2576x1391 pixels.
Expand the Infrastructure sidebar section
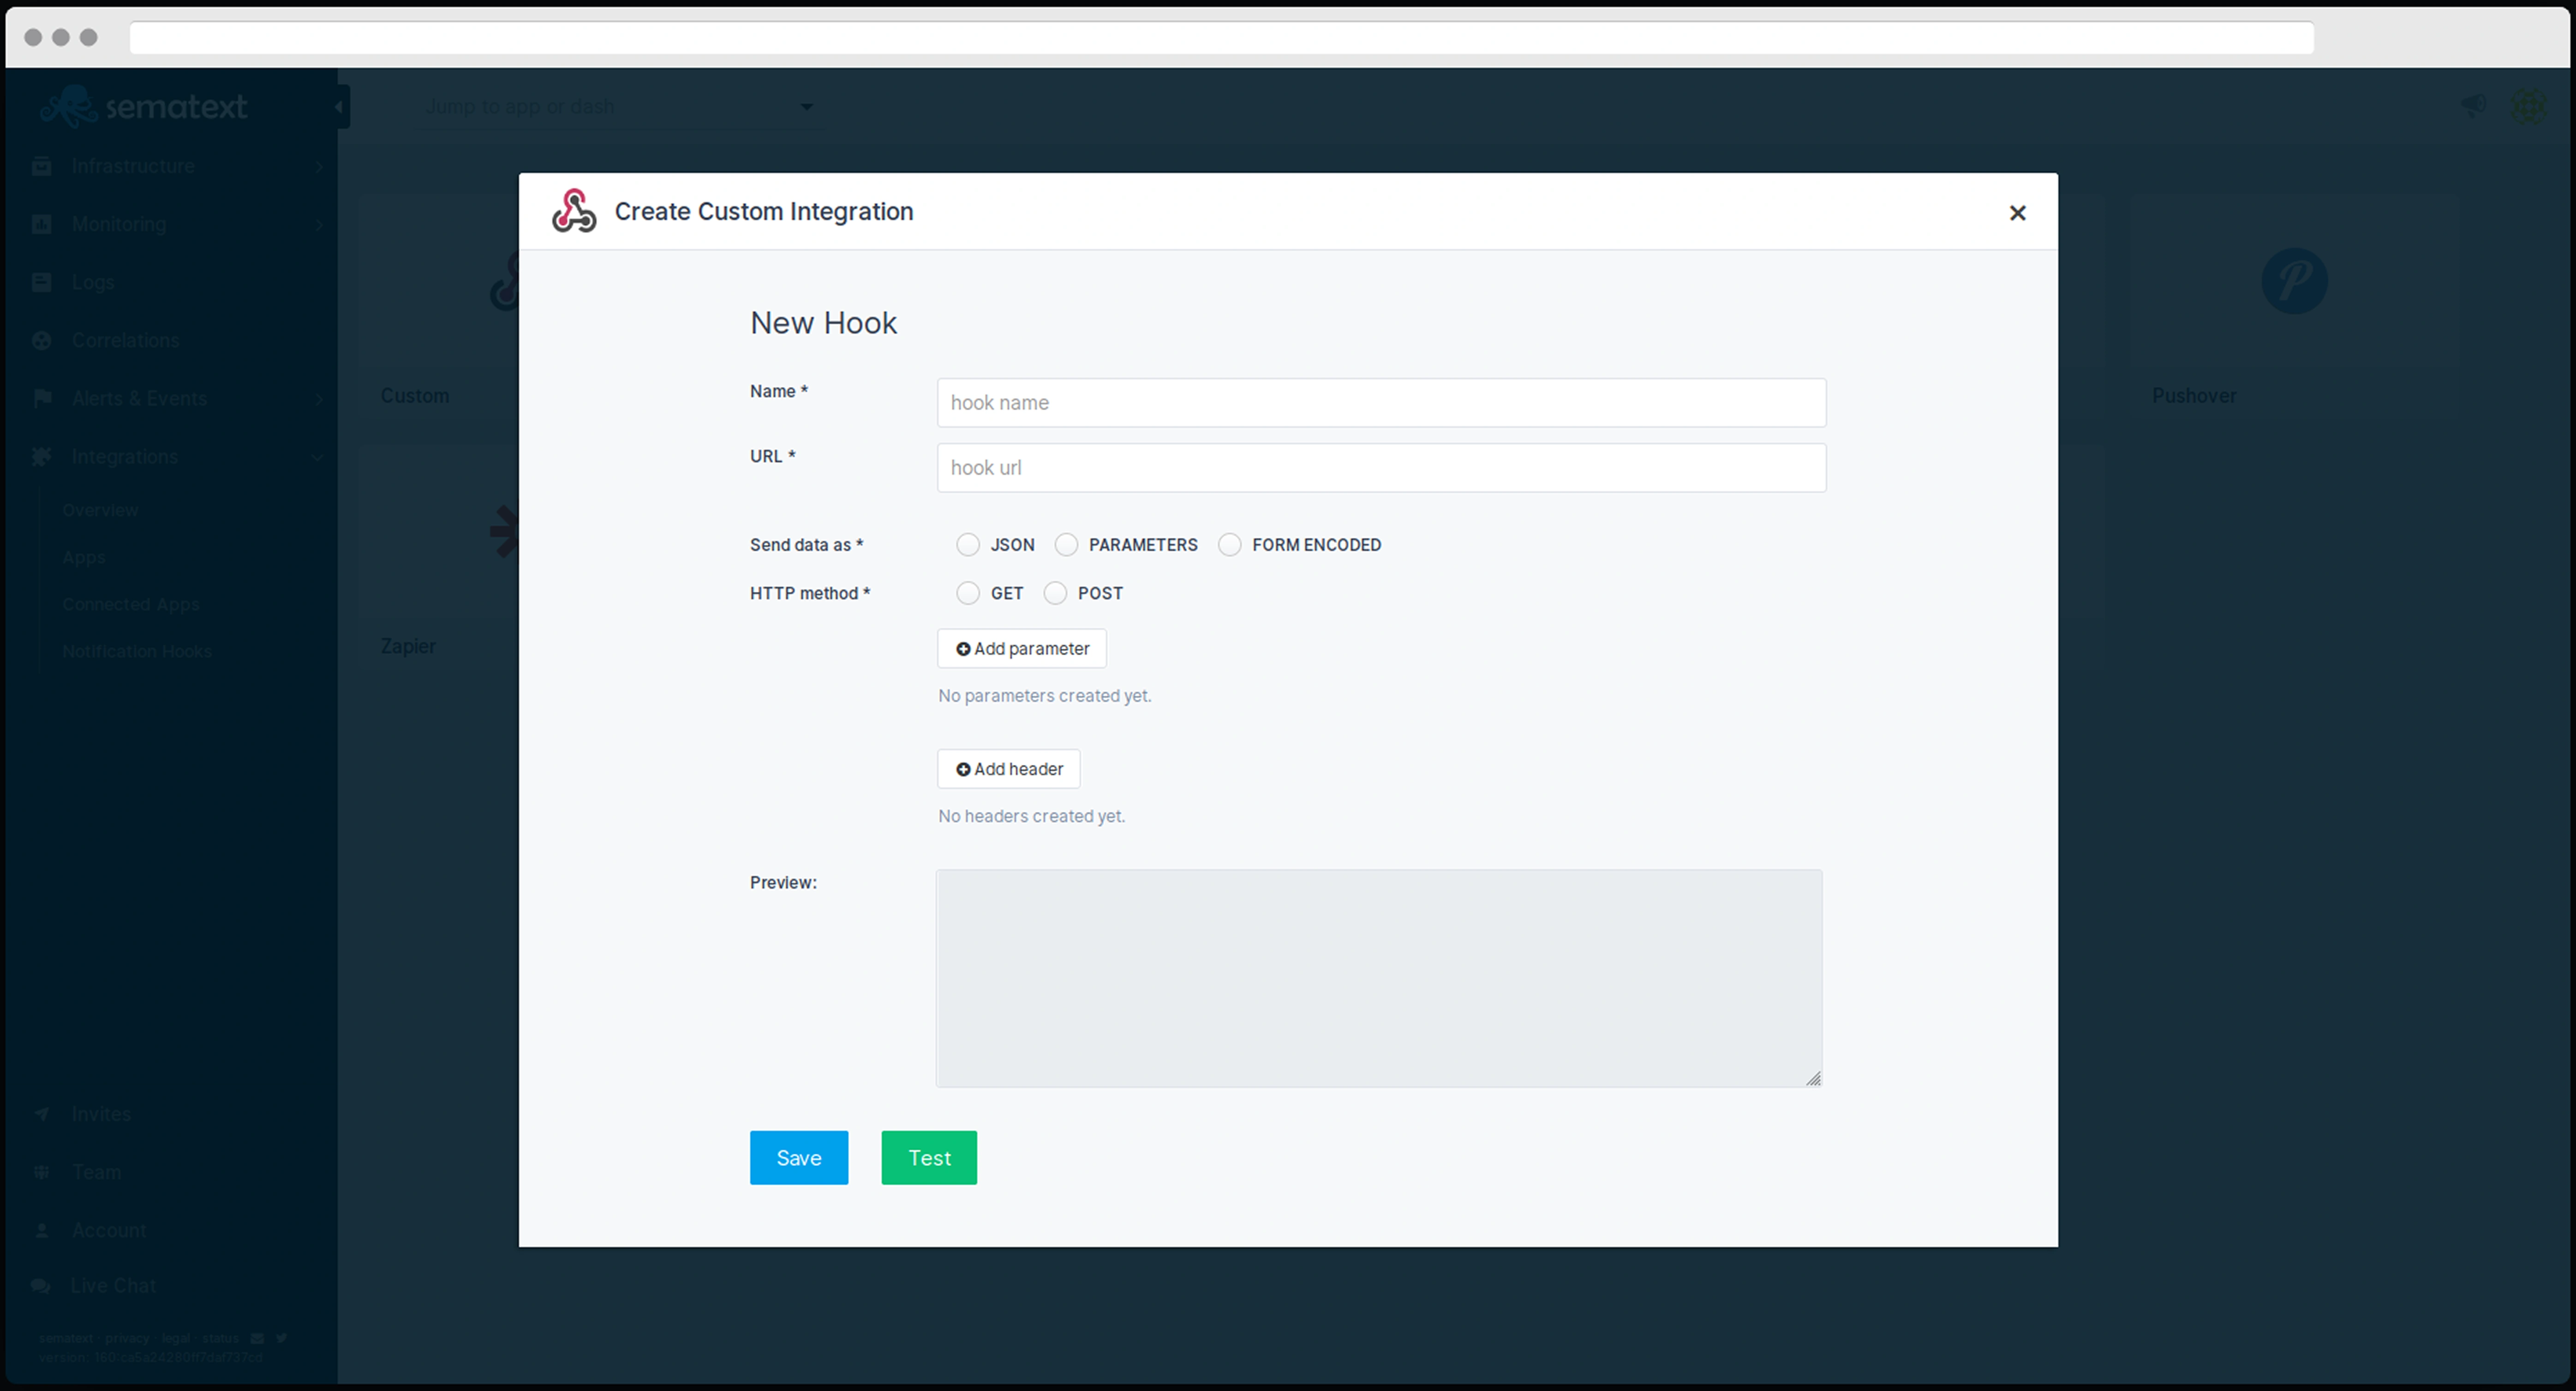133,166
